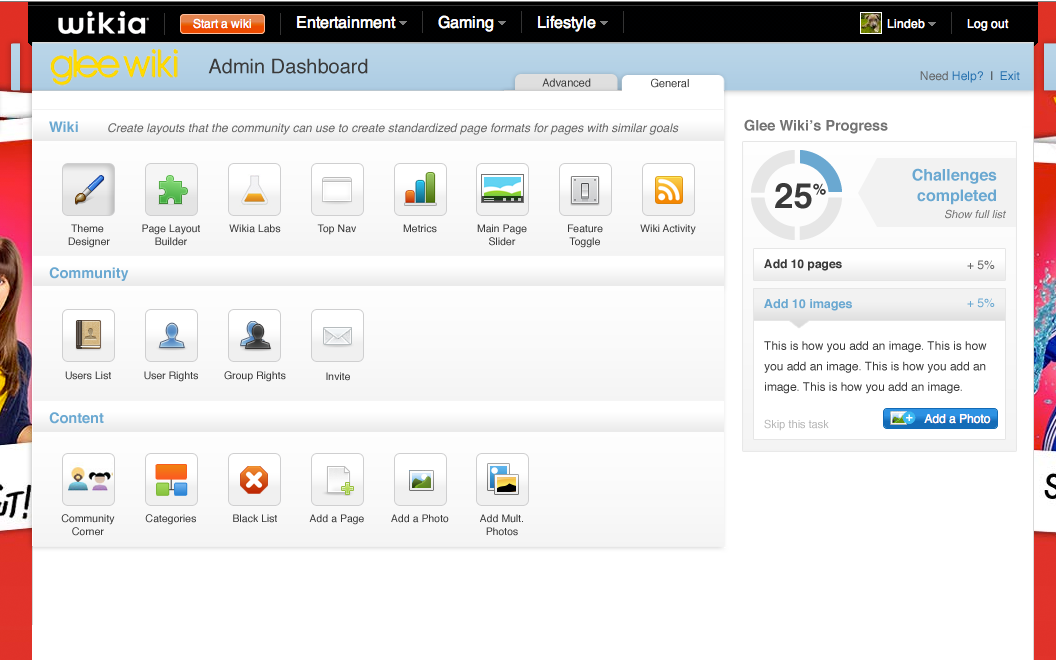The image size is (1056, 660).
Task: Expand the Gaming dropdown menu
Action: [471, 23]
